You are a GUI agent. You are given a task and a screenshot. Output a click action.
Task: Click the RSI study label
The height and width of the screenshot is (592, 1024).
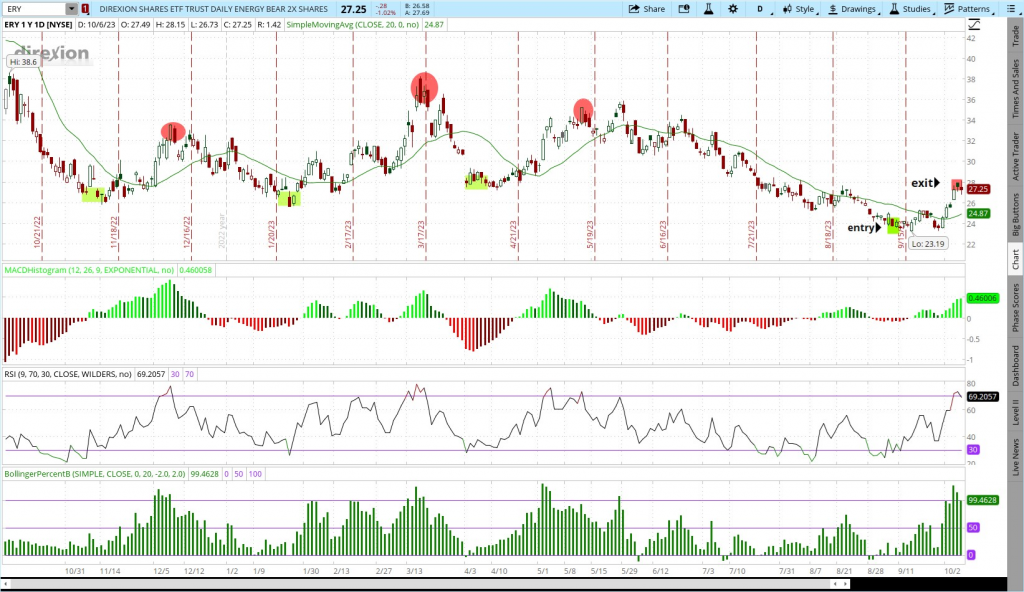coord(68,374)
